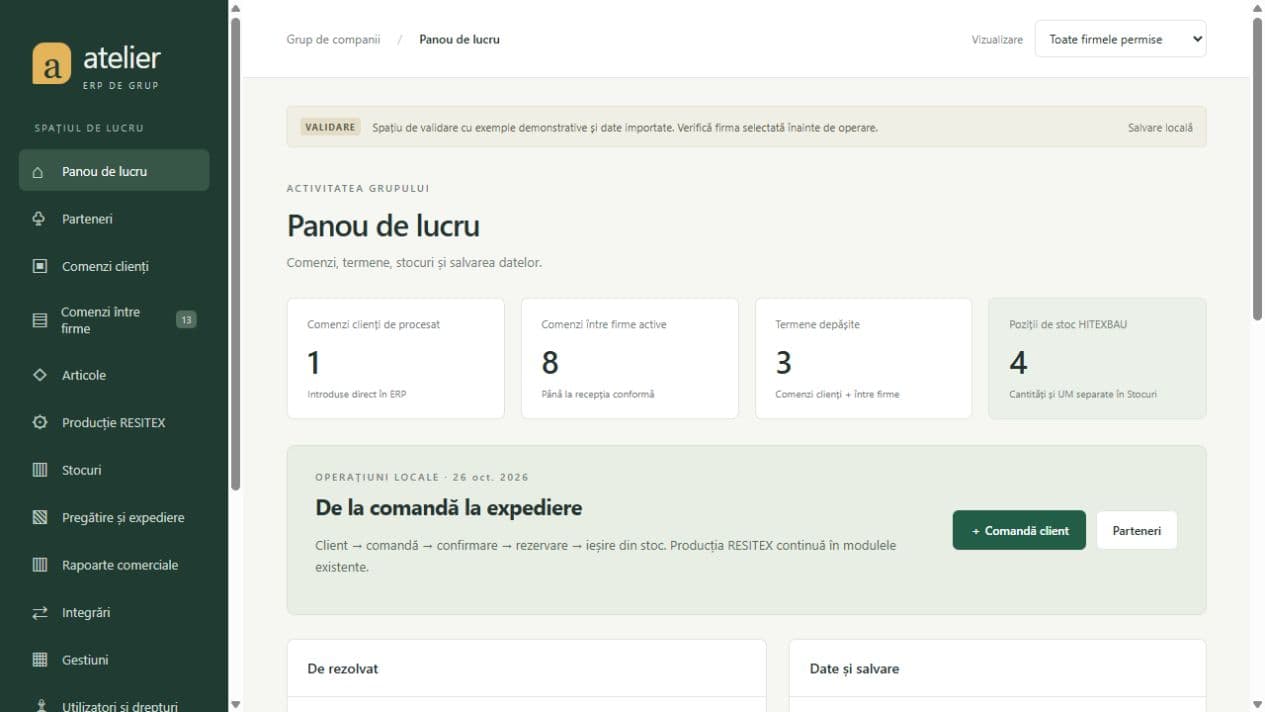Click the Pregătire și expediere icon
This screenshot has width=1265, height=712.
click(40, 517)
